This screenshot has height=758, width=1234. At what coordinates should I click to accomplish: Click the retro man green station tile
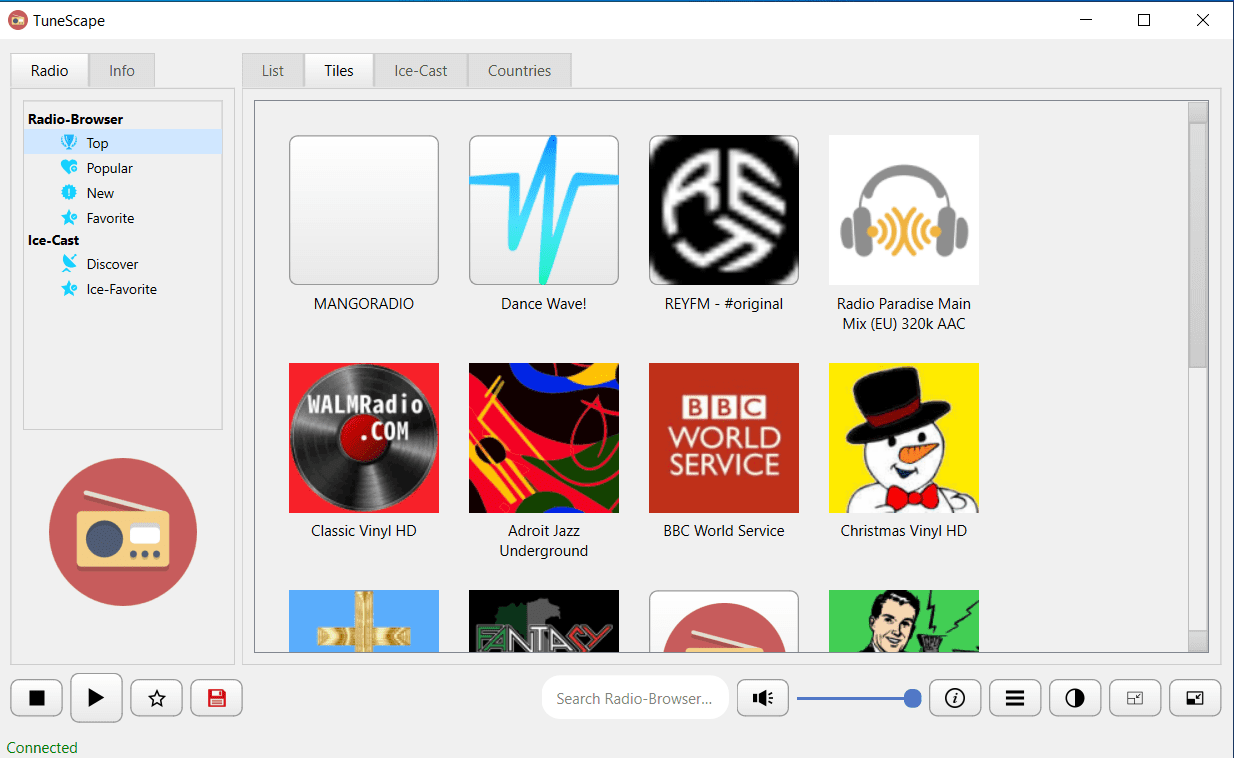tap(904, 621)
